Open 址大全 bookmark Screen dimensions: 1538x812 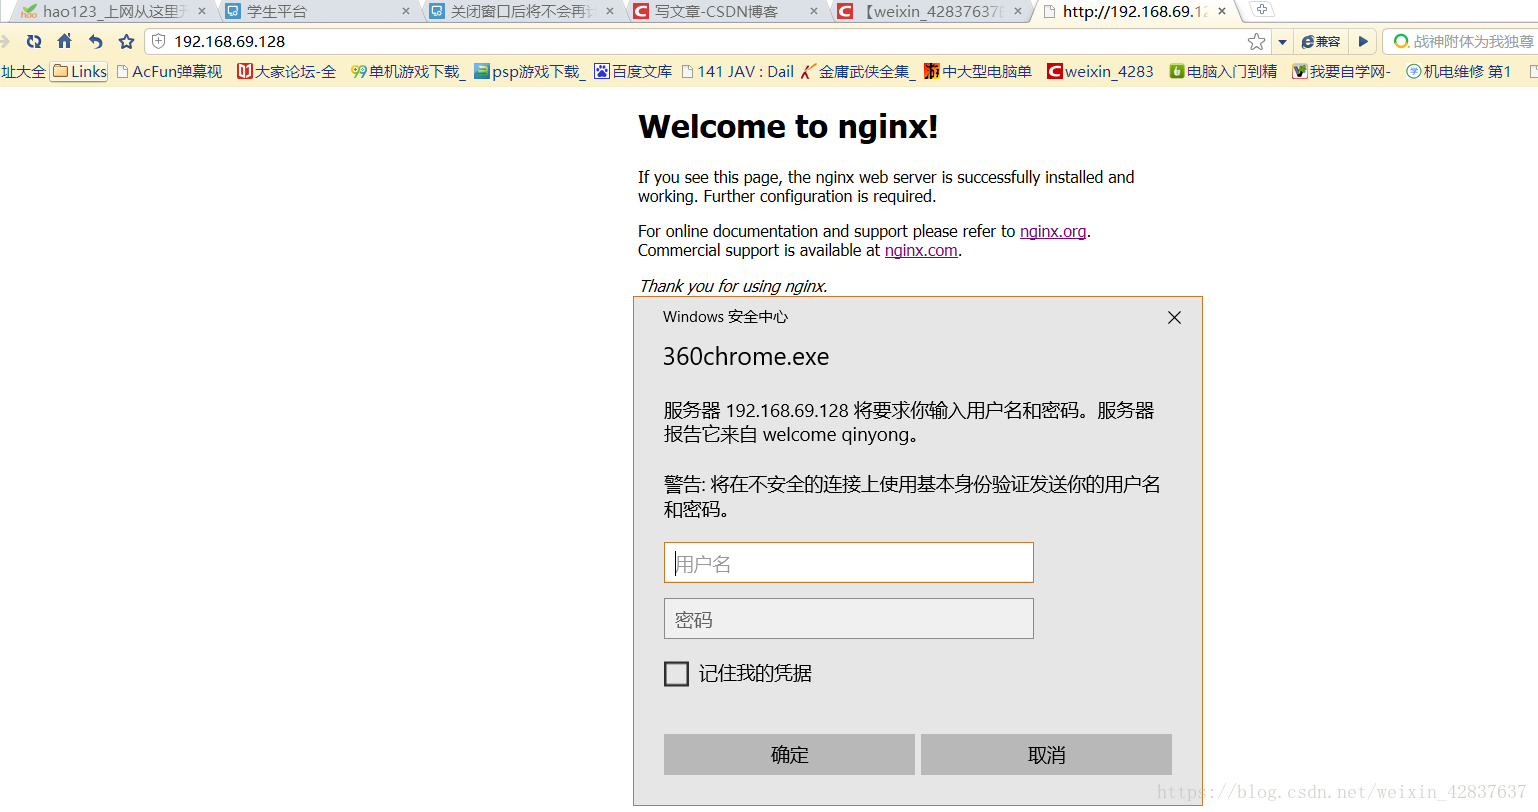click(23, 71)
